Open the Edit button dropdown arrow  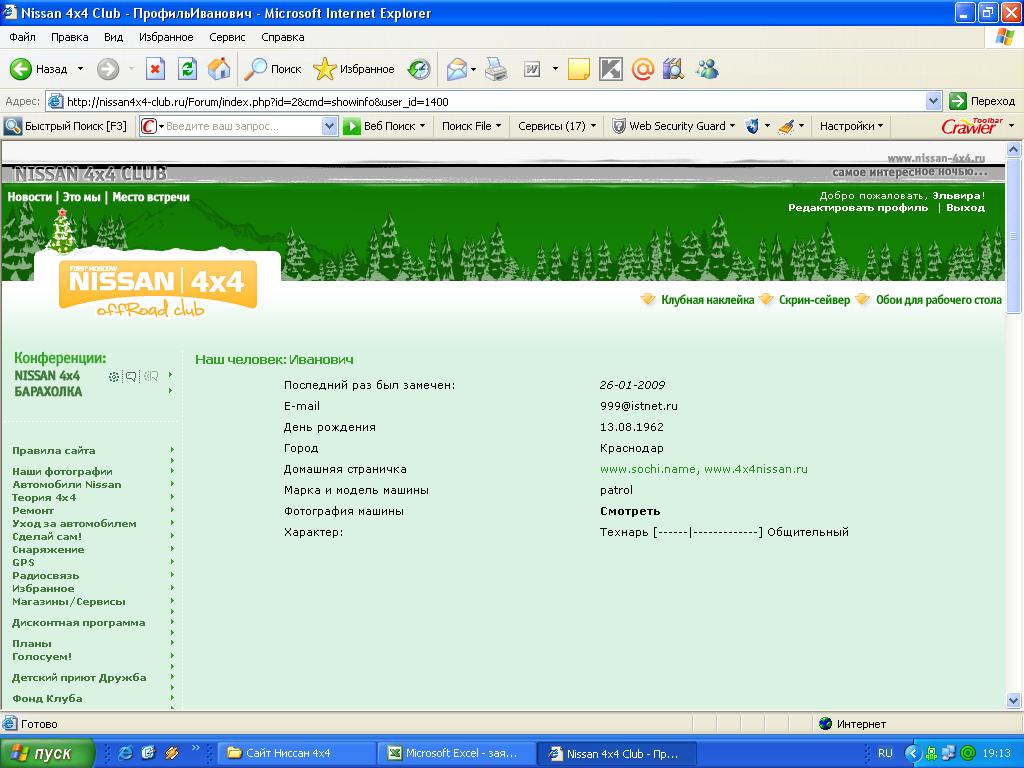555,69
